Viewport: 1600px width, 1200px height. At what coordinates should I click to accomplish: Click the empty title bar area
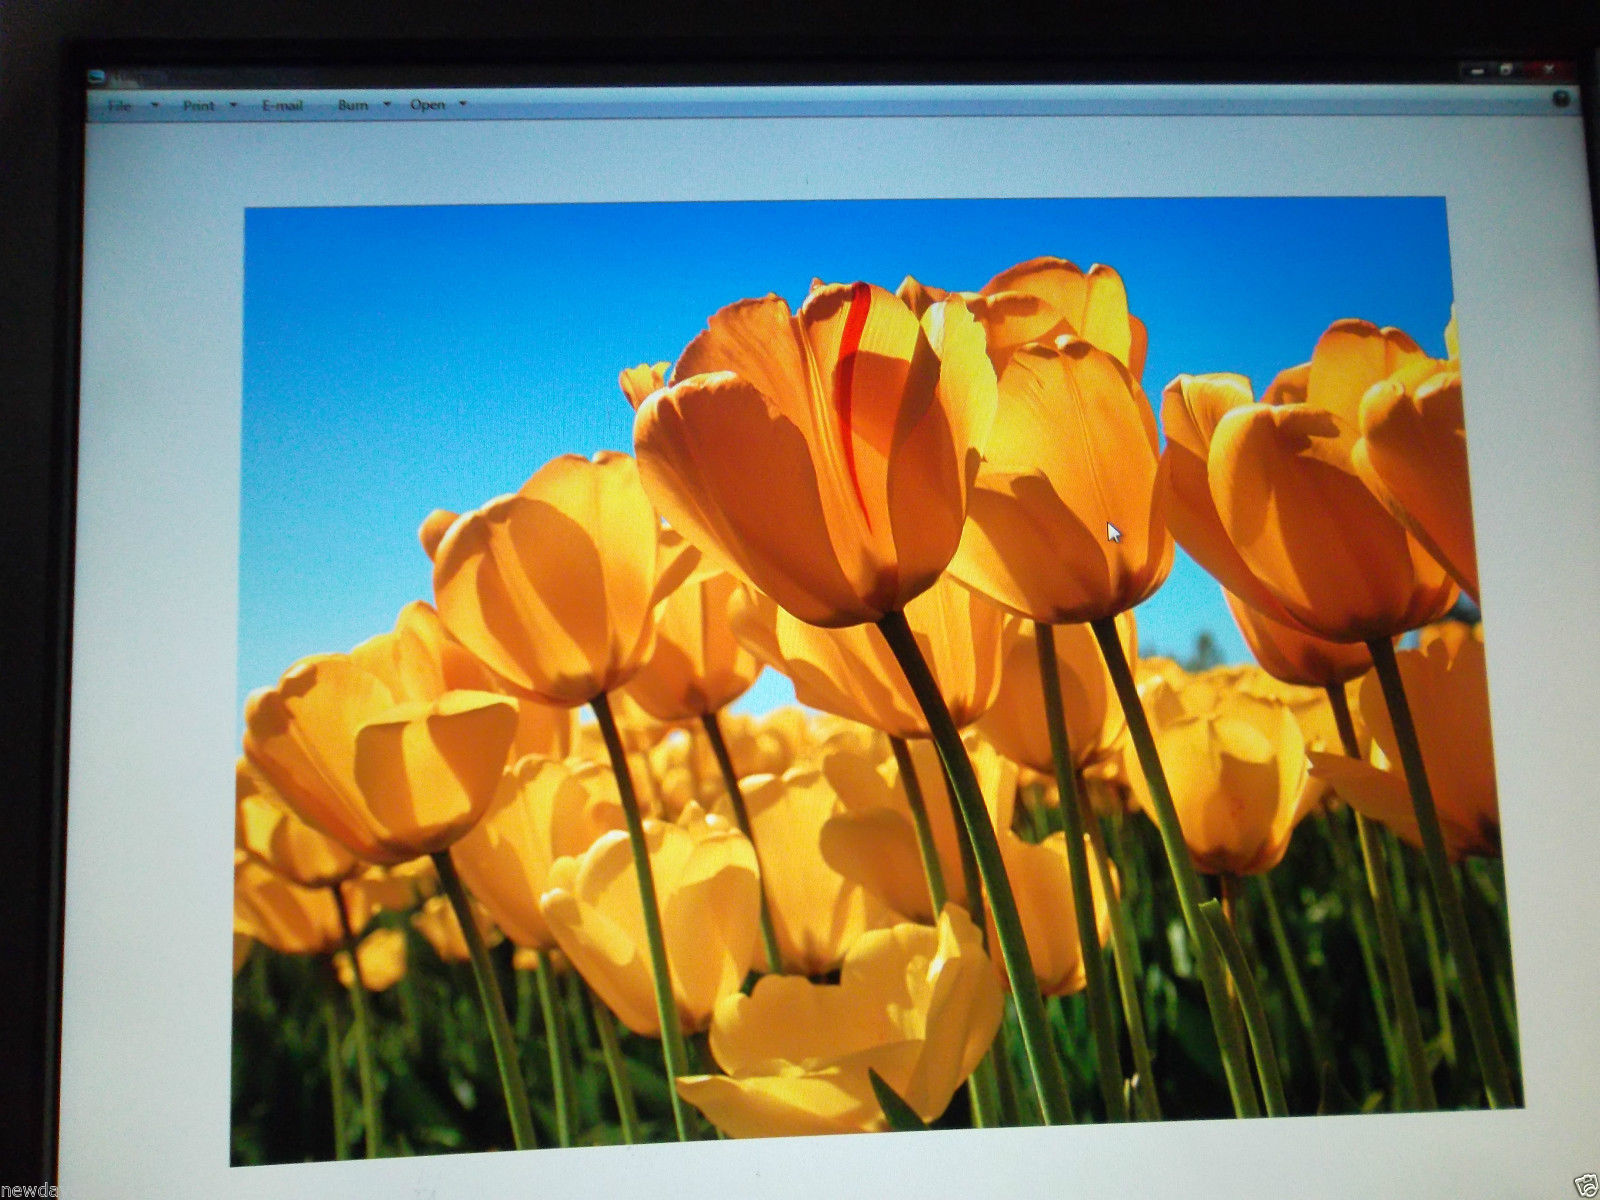pyautogui.click(x=800, y=72)
